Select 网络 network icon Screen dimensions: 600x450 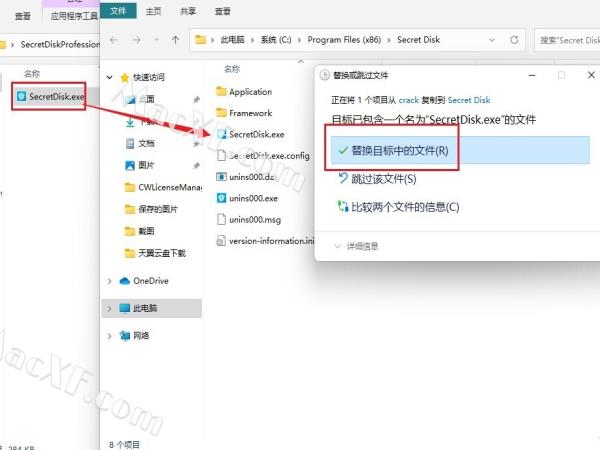[x=125, y=336]
